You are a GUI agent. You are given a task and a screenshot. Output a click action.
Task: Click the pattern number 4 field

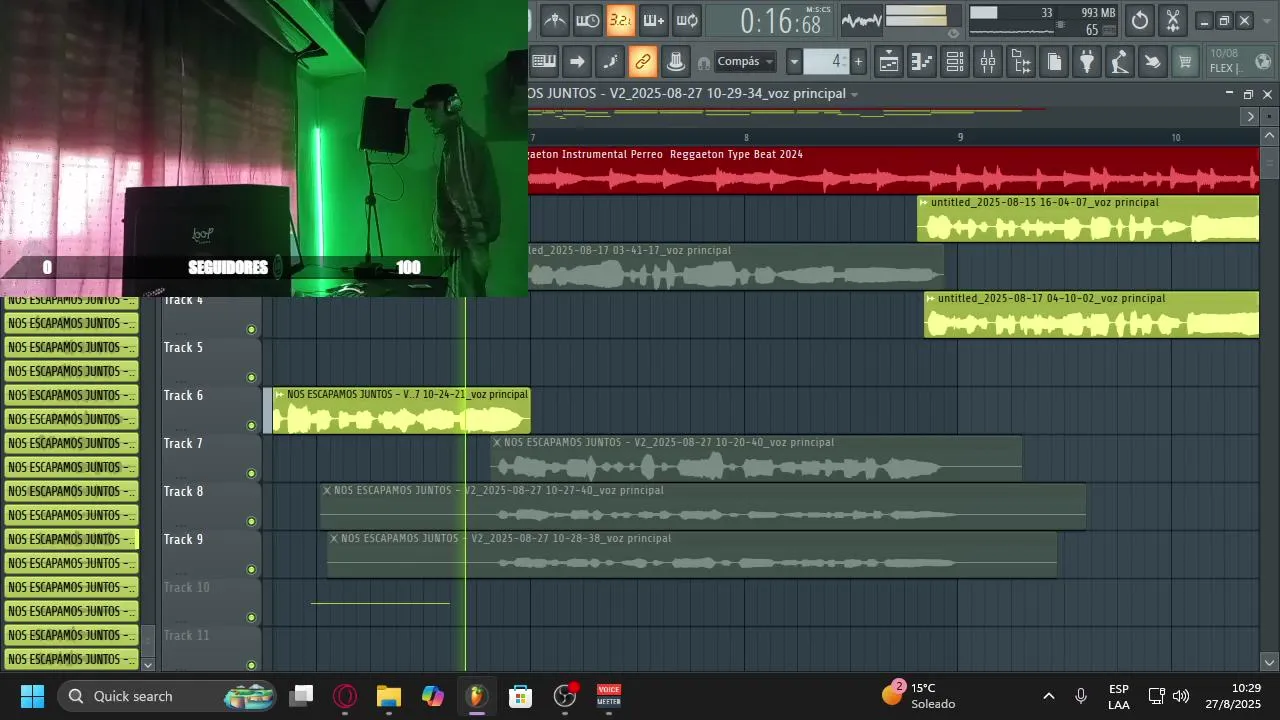pos(826,62)
